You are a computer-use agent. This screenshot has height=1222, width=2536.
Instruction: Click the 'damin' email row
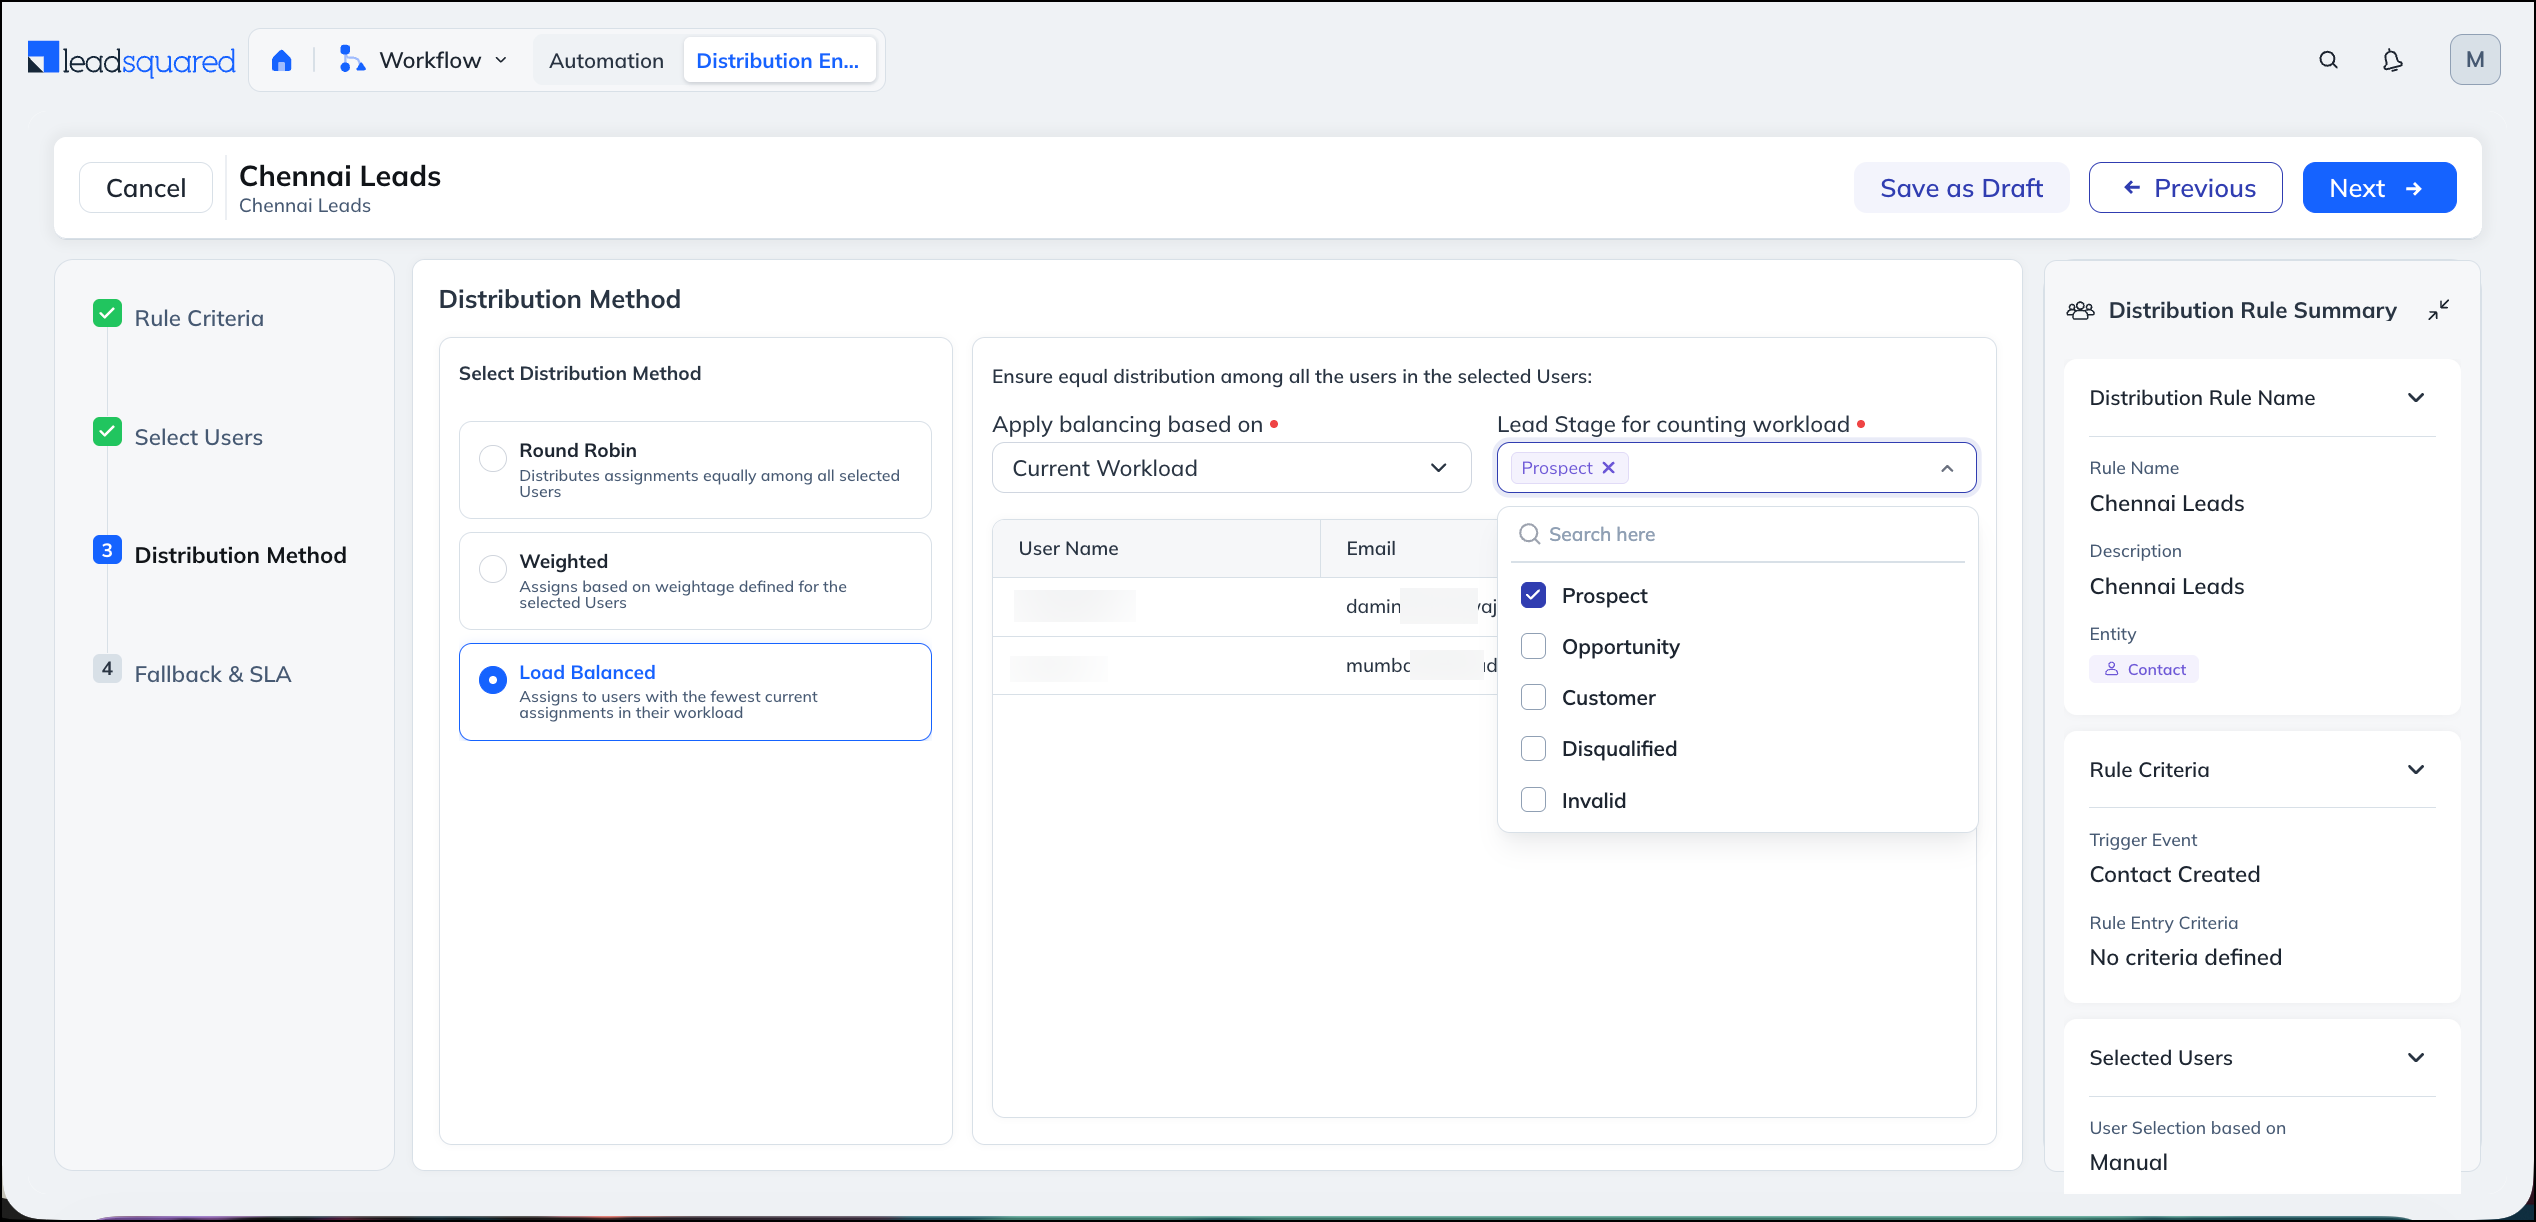tap(1420, 606)
